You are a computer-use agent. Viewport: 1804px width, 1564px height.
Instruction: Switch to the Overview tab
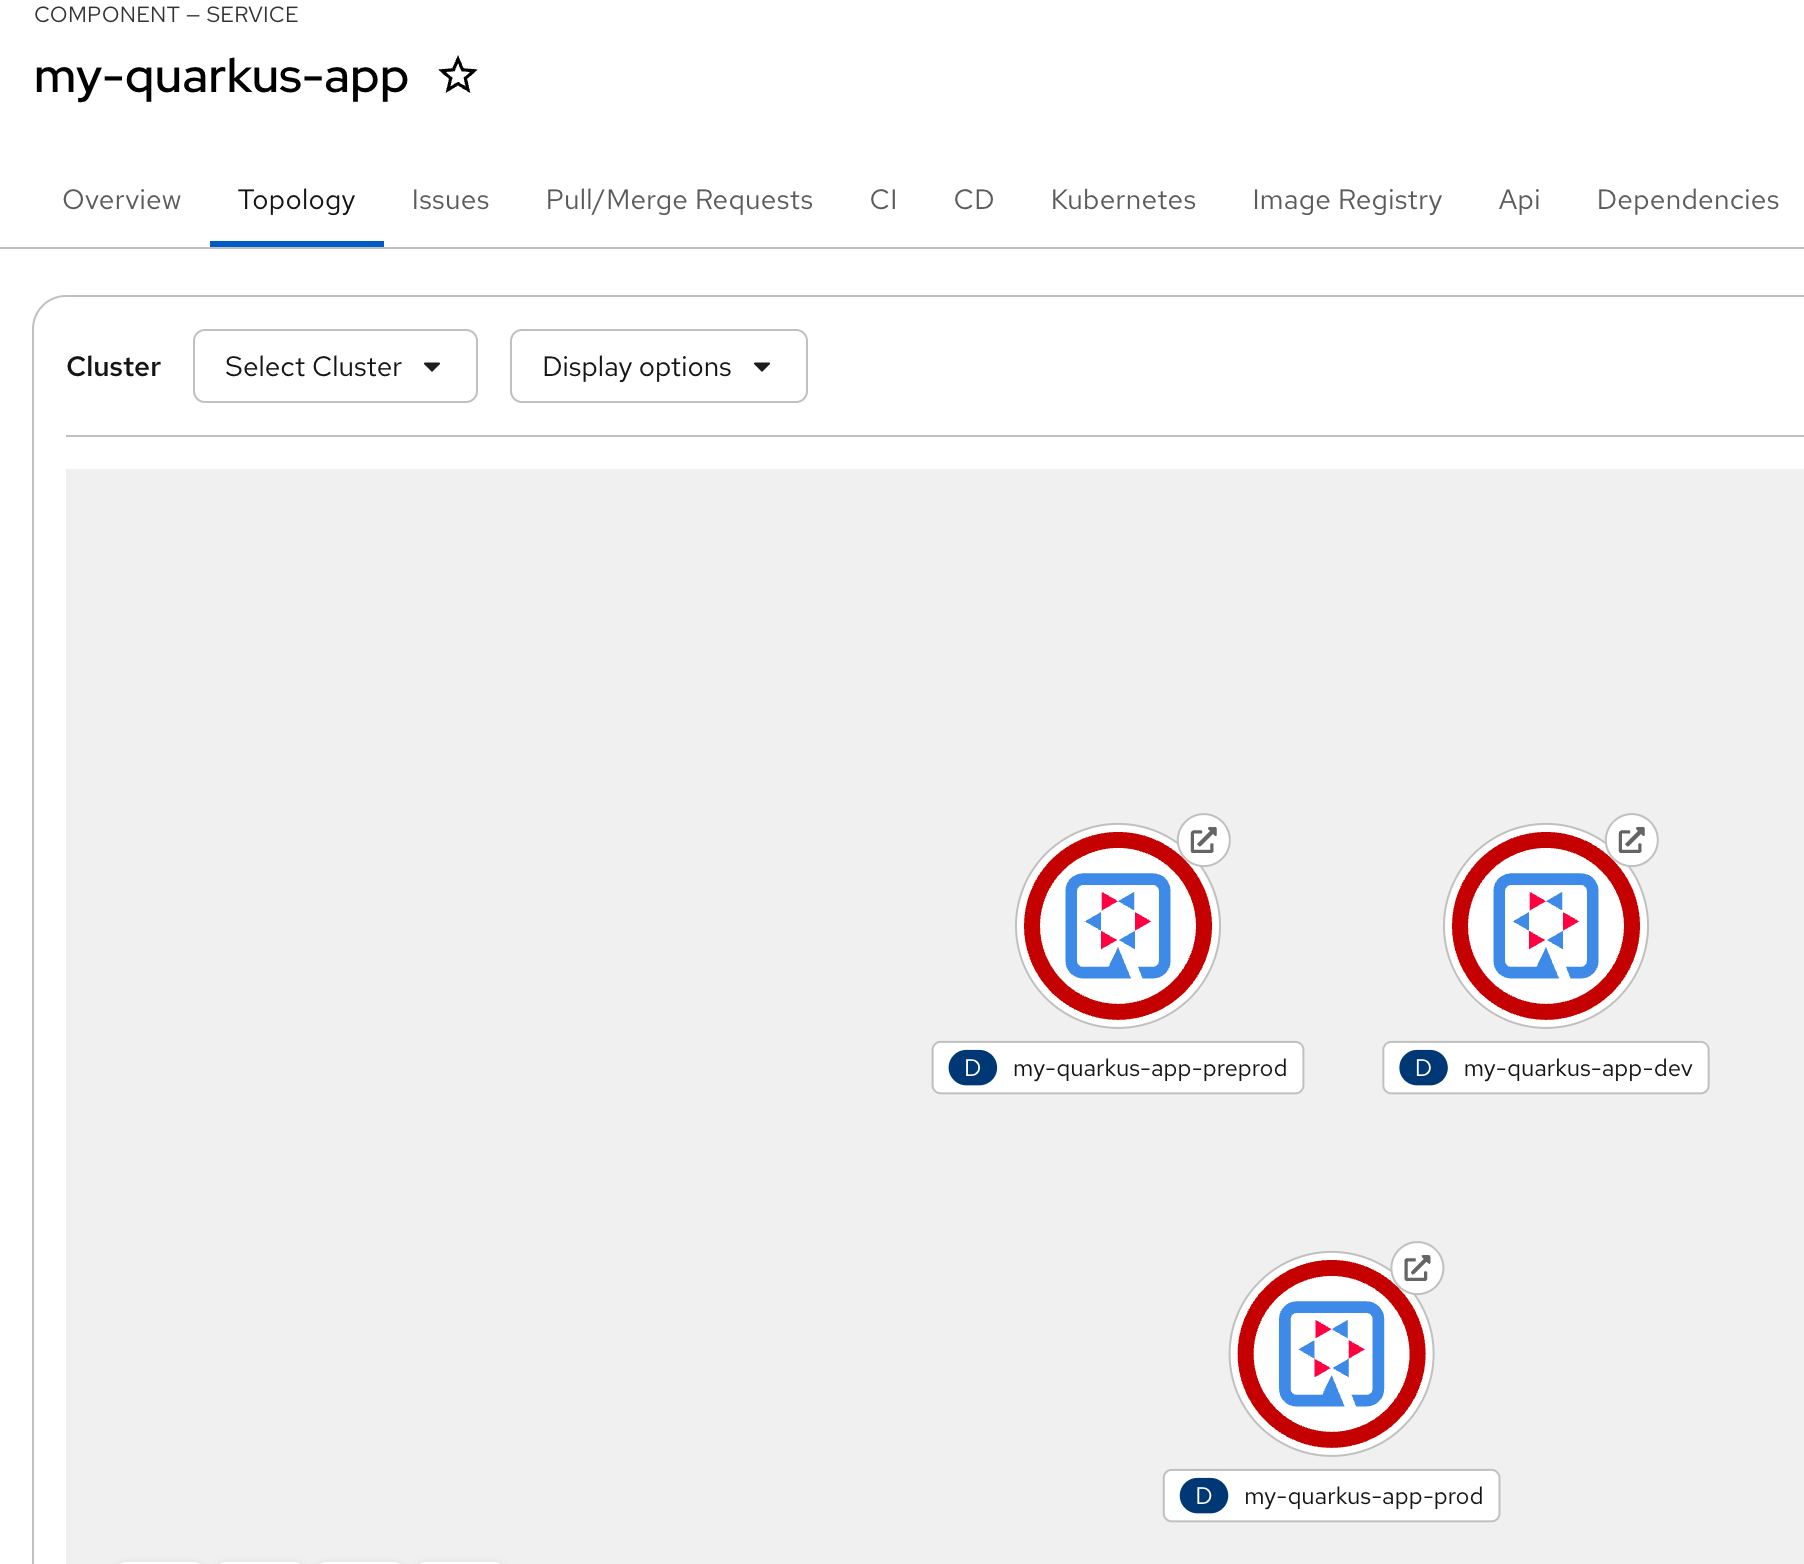coord(121,200)
